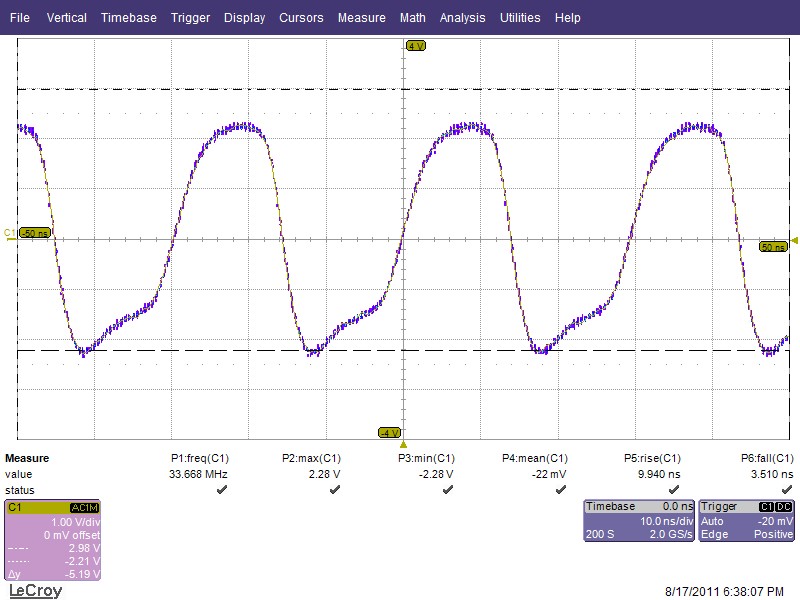Open the Utilities menu
800x600 pixels.
coord(520,18)
